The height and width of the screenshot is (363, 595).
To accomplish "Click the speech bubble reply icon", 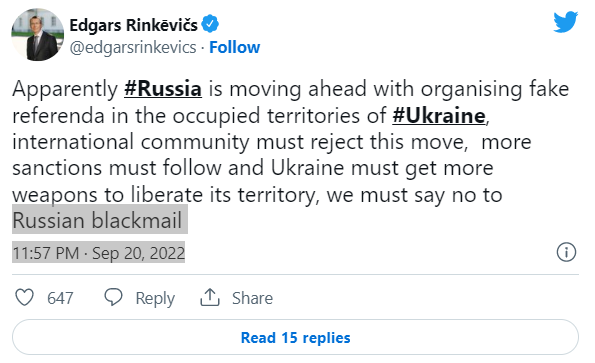I will 113,297.
